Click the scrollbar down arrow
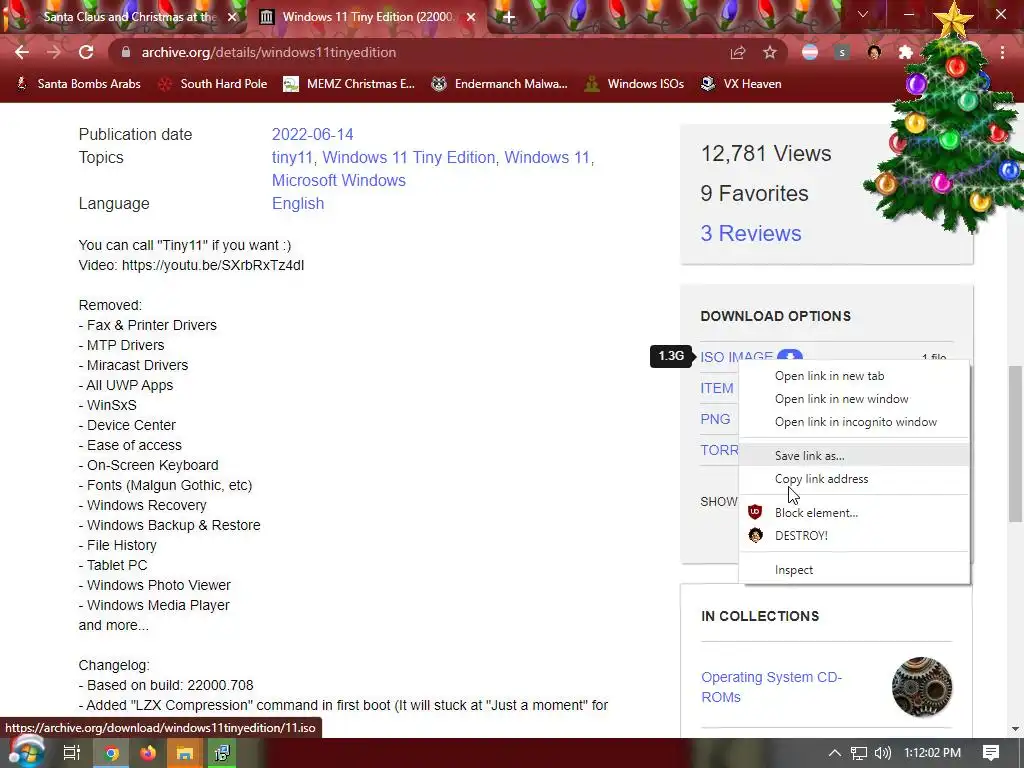Image resolution: width=1024 pixels, height=768 pixels. click(x=1015, y=729)
